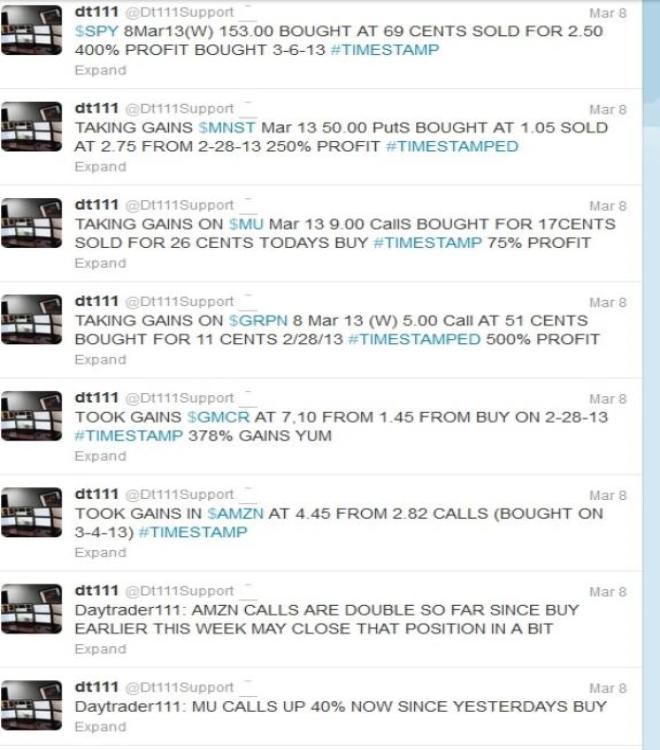Click dt111 avatar on MU CALLS UP tweet
660x750 pixels.
pos(31,705)
